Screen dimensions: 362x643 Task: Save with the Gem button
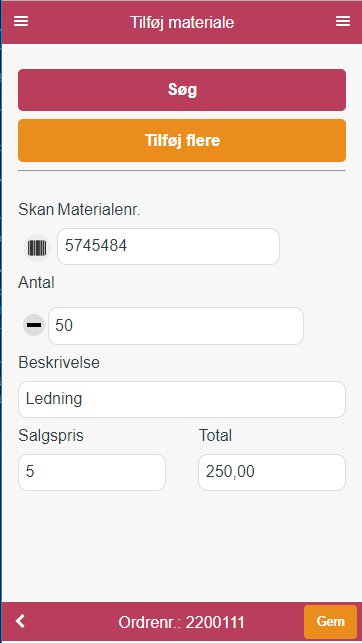coord(330,622)
